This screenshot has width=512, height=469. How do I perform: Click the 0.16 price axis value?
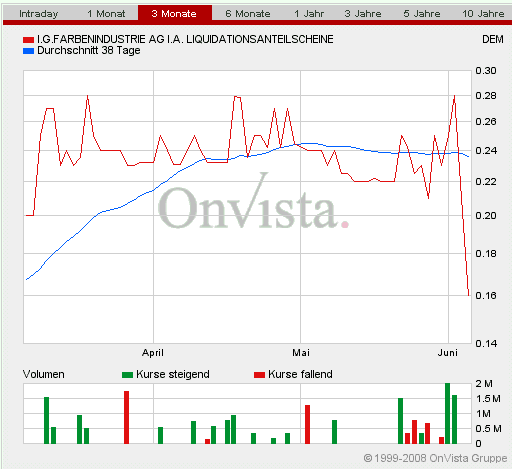coord(486,296)
